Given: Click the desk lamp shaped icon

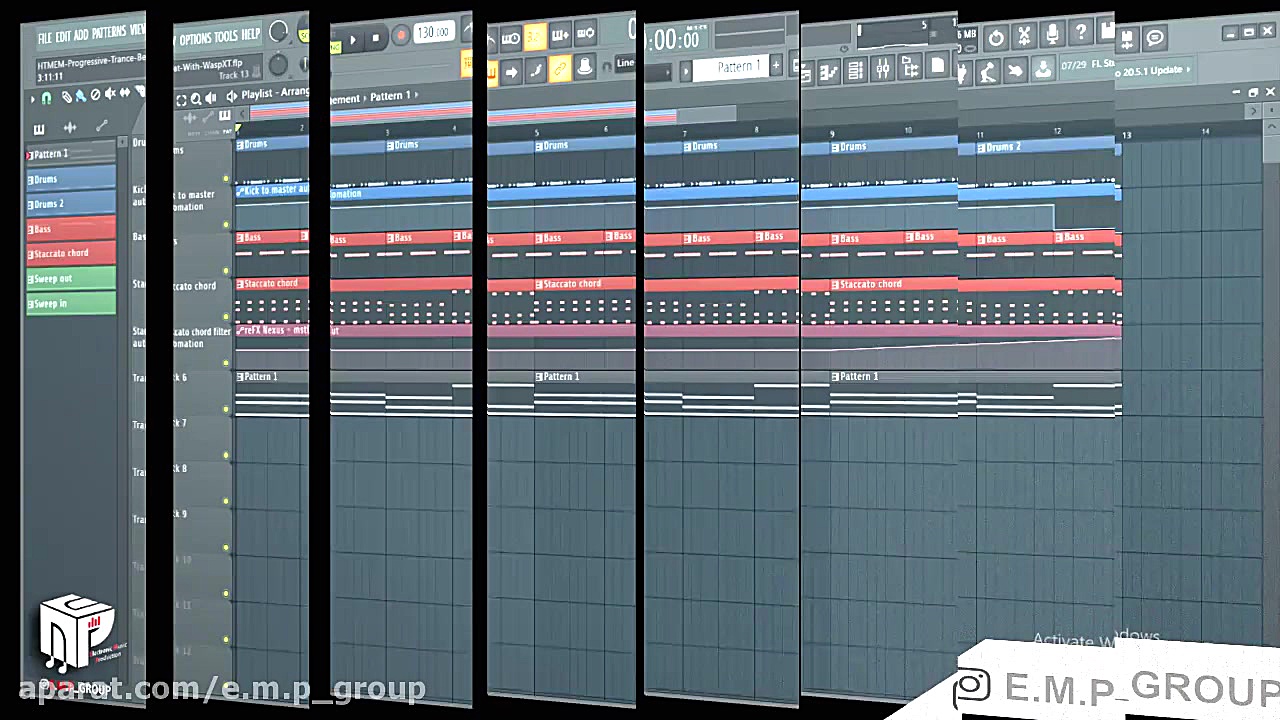Looking at the screenshot, I should pos(989,71).
